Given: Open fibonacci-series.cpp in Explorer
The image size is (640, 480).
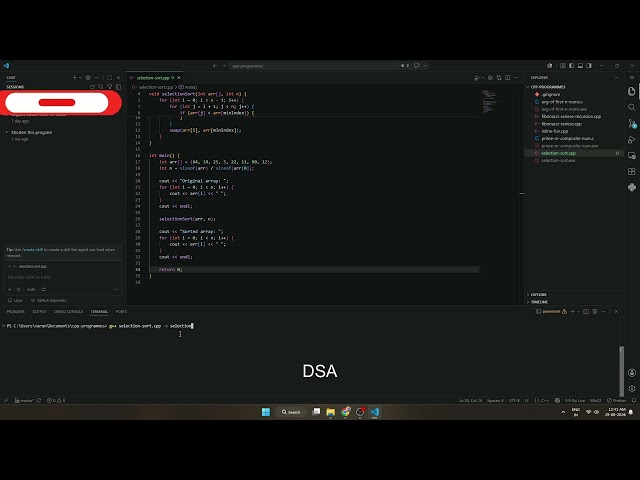Looking at the screenshot, I should click(x=561, y=124).
